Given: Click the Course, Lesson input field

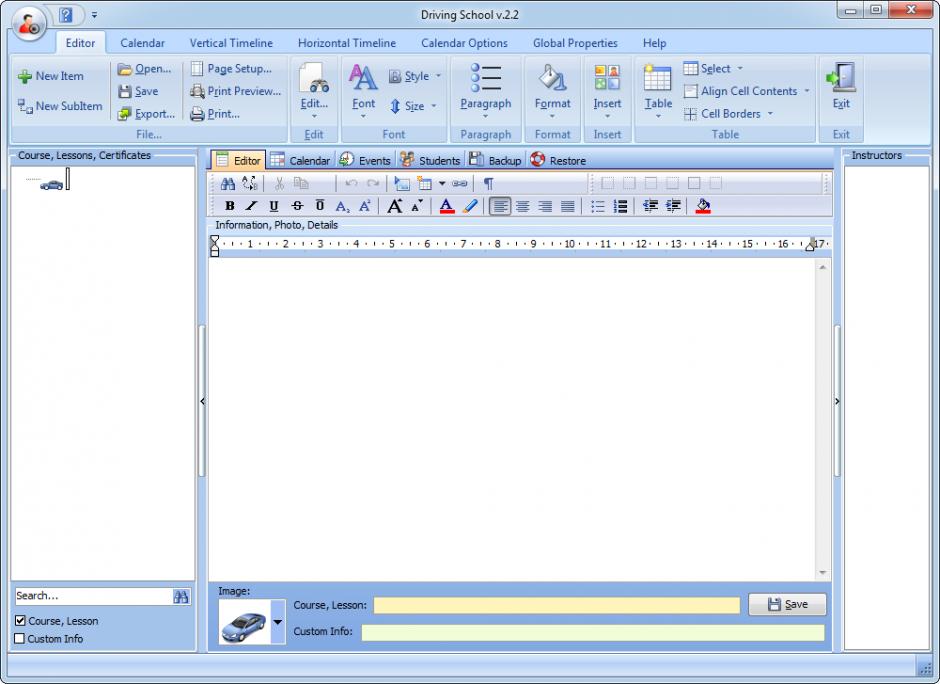Looking at the screenshot, I should pyautogui.click(x=556, y=606).
